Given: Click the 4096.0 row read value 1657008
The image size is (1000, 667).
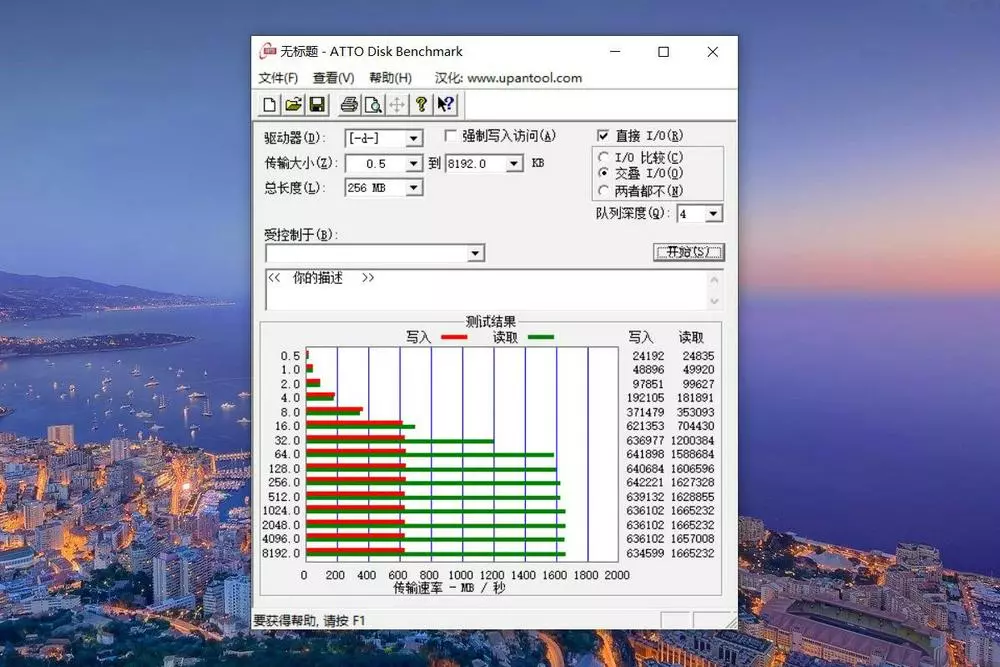Looking at the screenshot, I should pyautogui.click(x=693, y=538).
